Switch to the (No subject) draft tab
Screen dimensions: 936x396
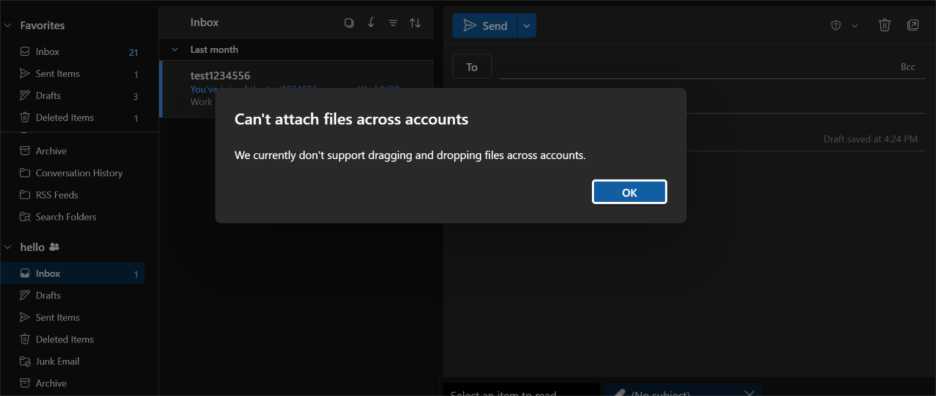[x=683, y=390]
